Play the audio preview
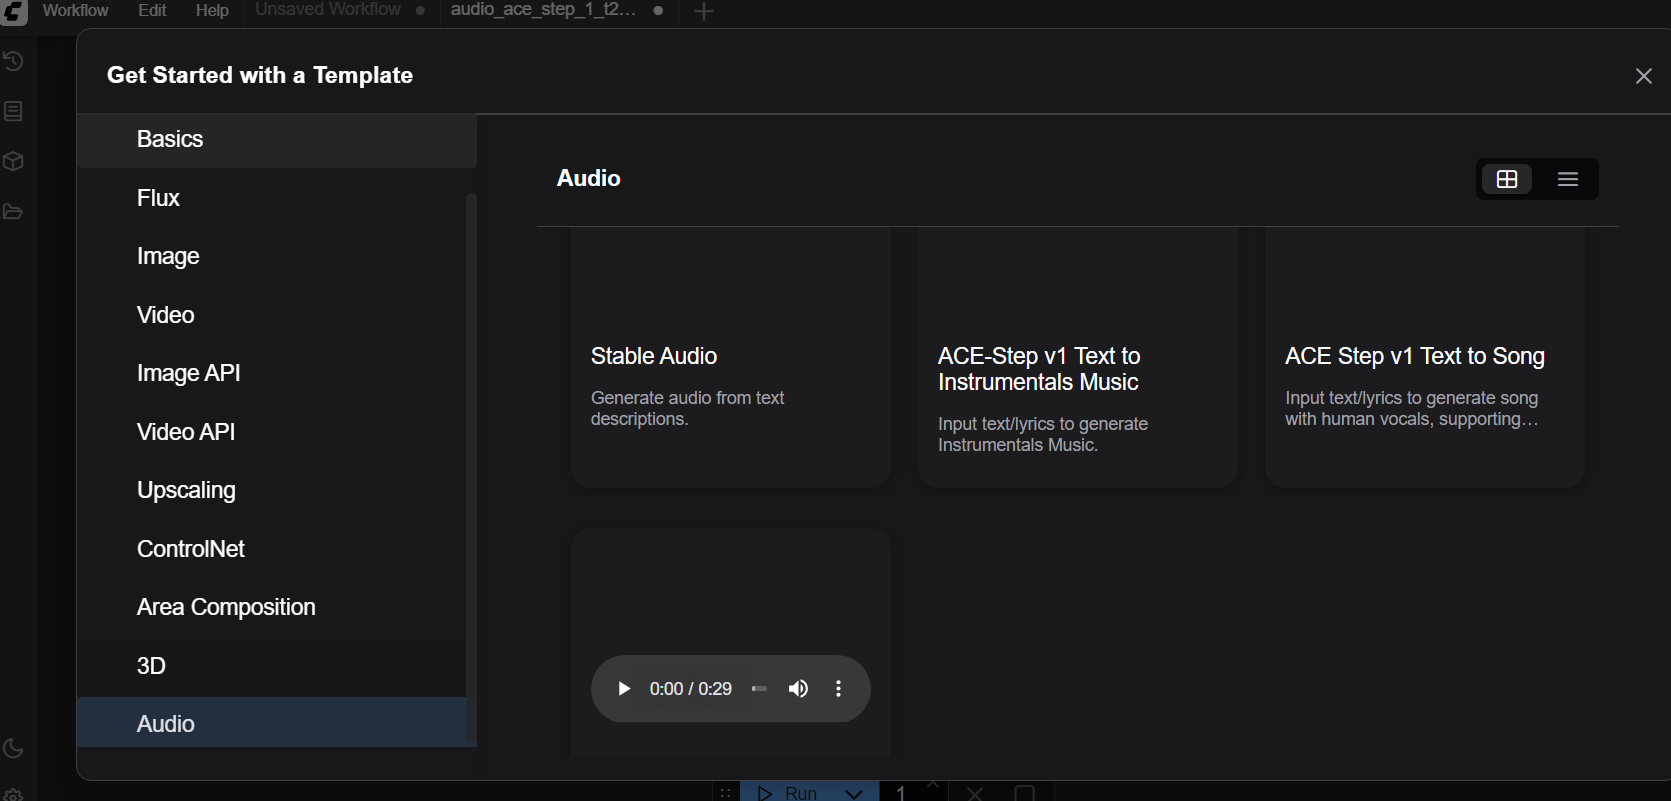The width and height of the screenshot is (1671, 801). click(624, 689)
